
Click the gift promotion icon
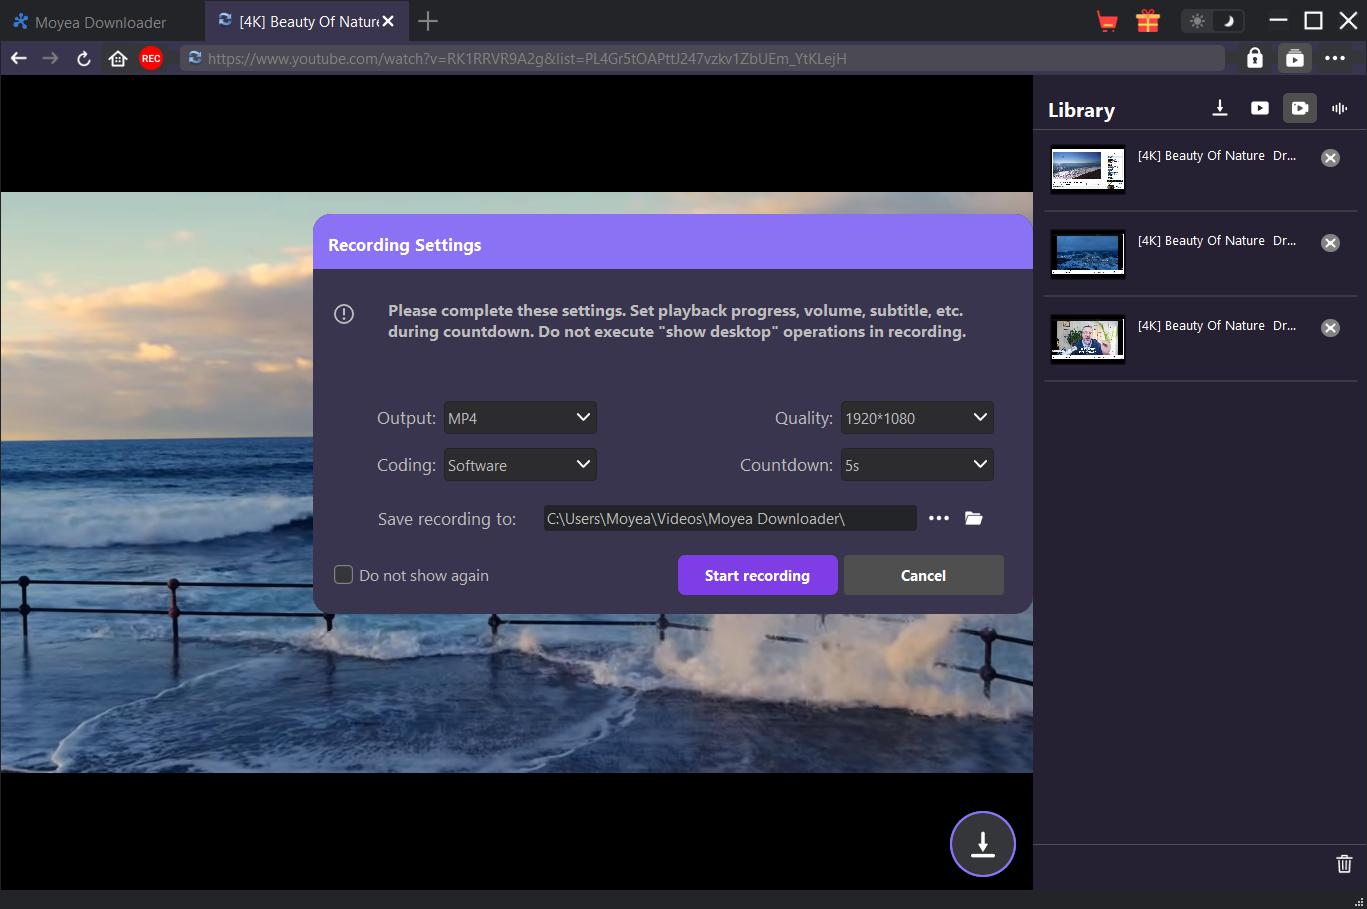[x=1147, y=21]
